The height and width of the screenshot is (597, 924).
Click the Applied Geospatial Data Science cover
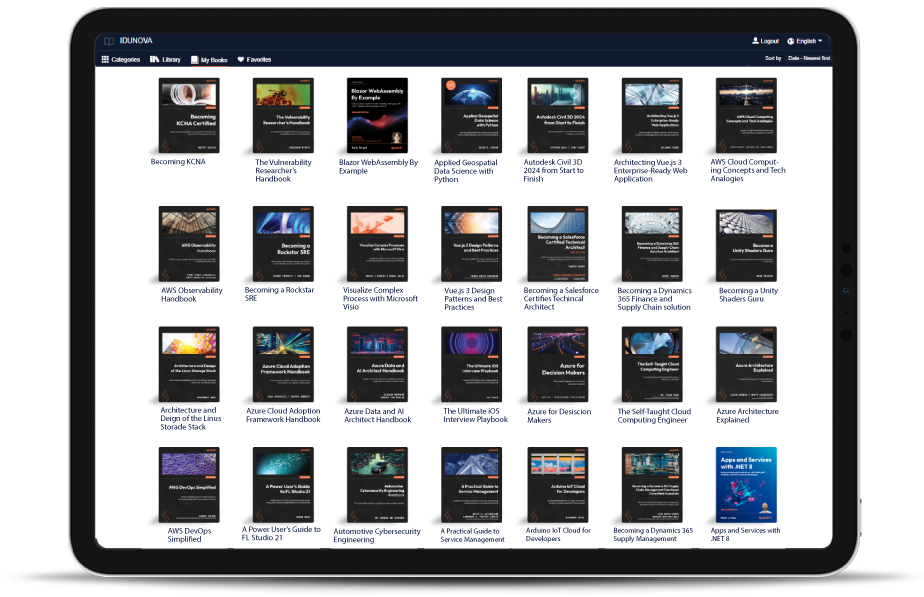click(x=471, y=116)
